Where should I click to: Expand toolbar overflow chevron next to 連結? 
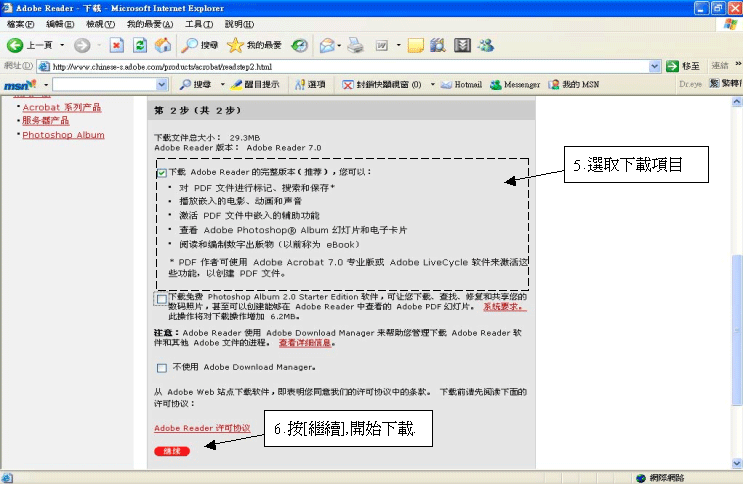[x=738, y=64]
